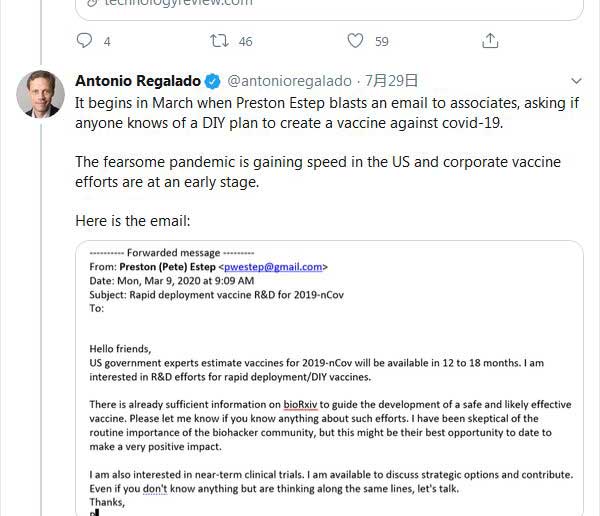The image size is (600, 516).
Task: Click the reply speech bubble icon
Action: coord(84,41)
